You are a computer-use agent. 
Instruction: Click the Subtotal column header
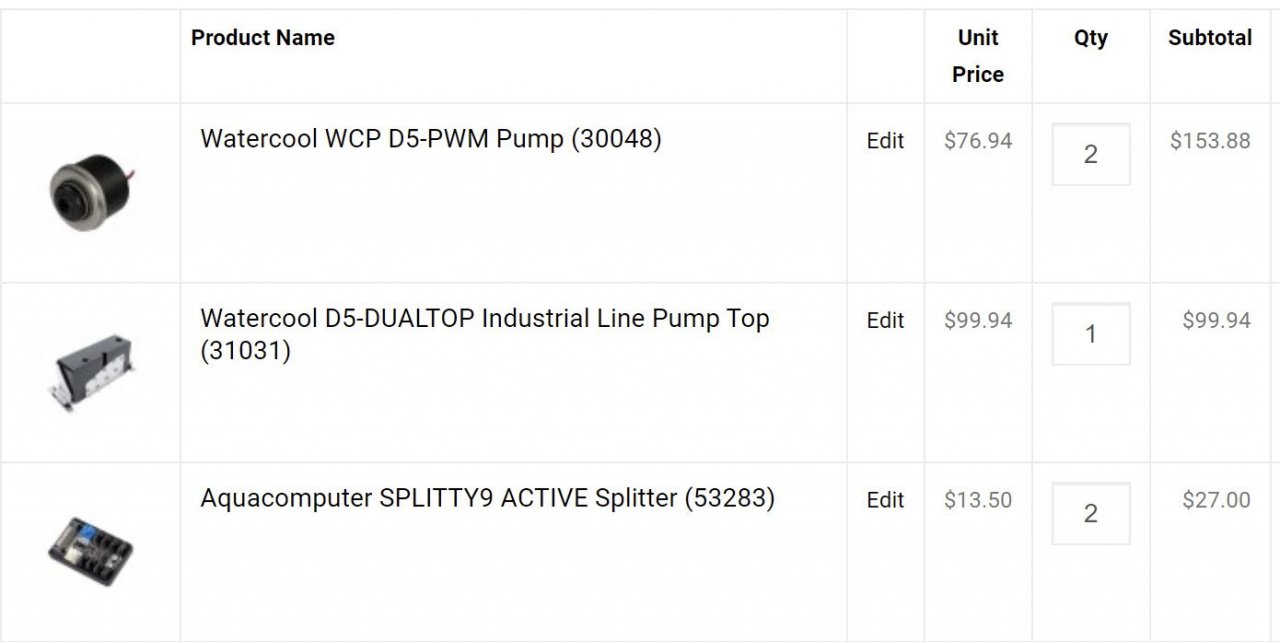[x=1209, y=38]
